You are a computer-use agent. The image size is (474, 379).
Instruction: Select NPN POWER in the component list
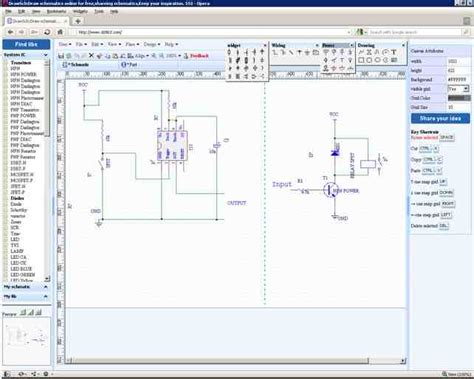[x=24, y=74]
